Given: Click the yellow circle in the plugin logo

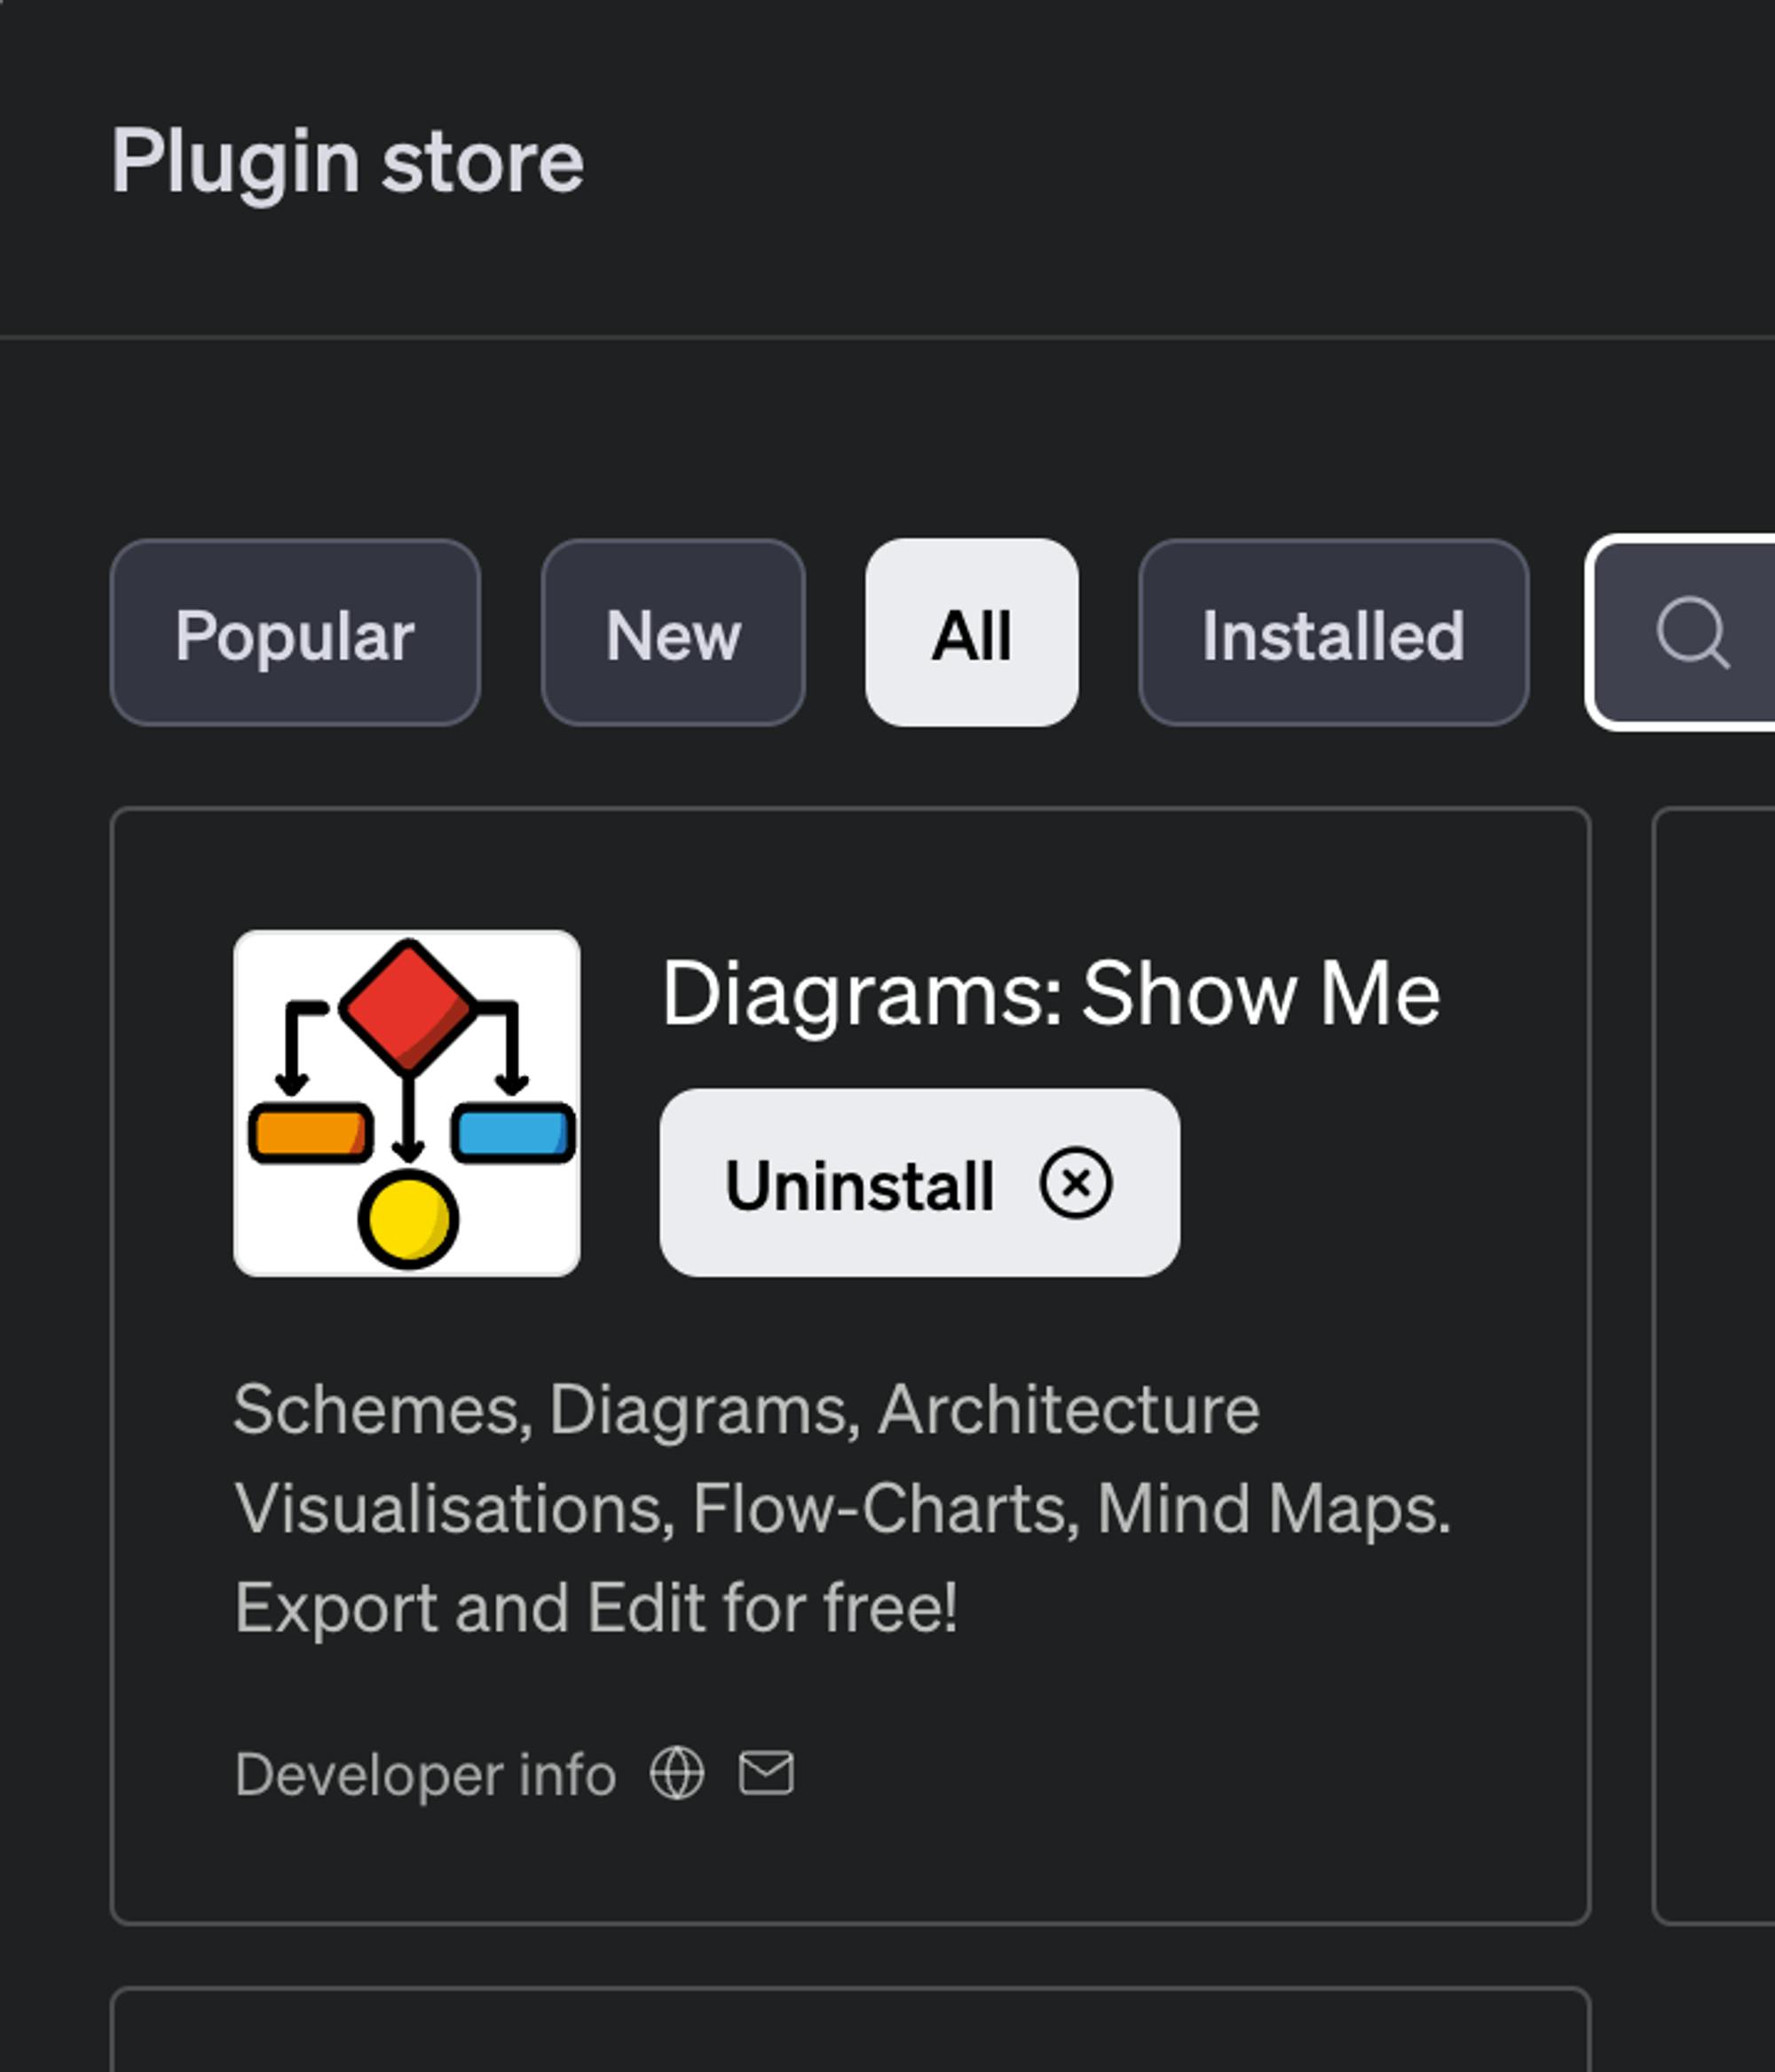Looking at the screenshot, I should (408, 1220).
